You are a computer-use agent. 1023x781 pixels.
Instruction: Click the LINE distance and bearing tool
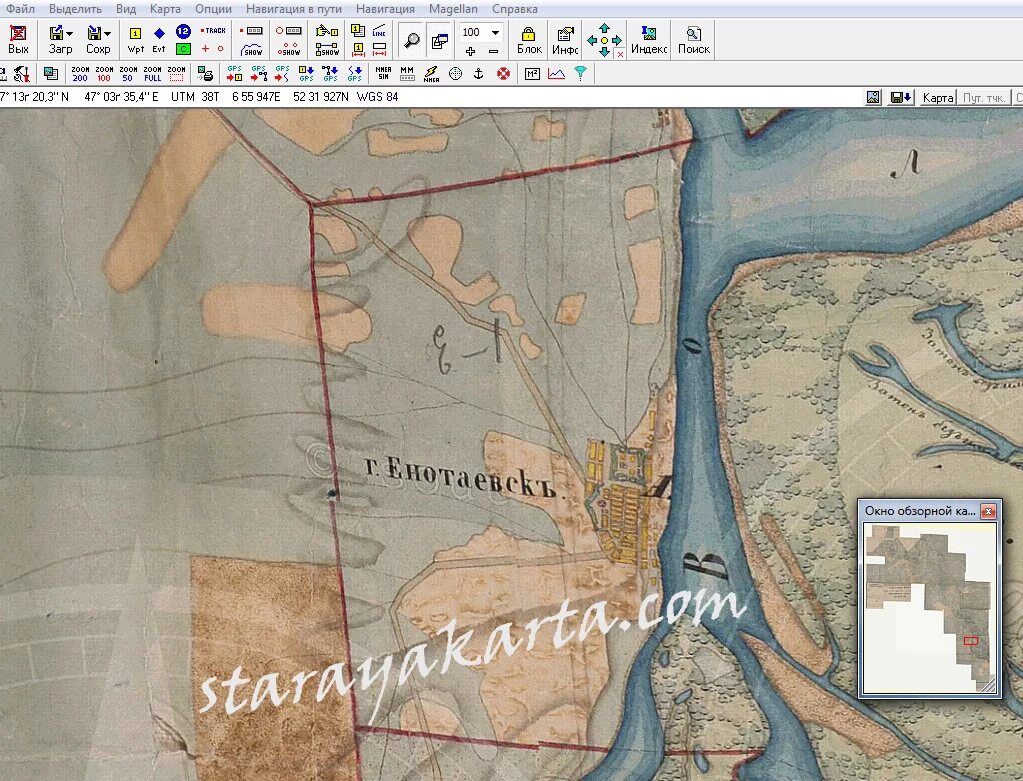click(x=379, y=31)
